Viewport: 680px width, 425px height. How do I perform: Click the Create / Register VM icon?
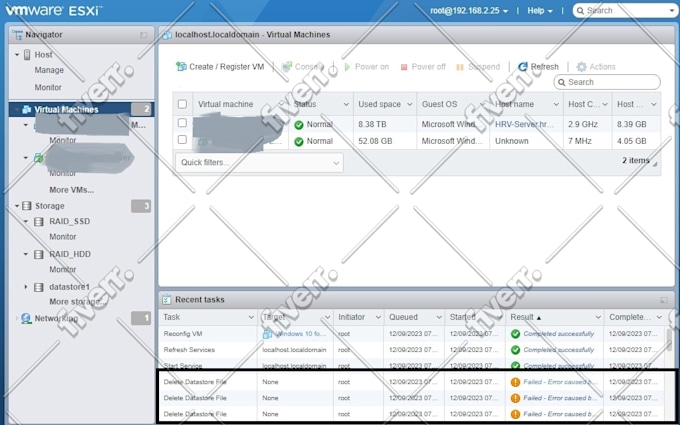(x=181, y=66)
